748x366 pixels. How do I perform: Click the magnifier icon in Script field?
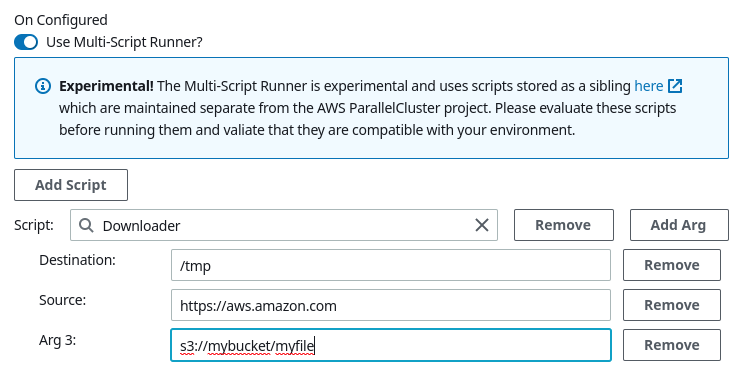86,225
